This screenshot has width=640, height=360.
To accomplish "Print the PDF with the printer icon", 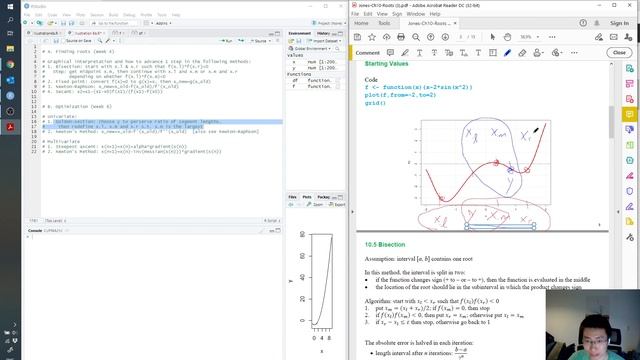I will tap(401, 37).
